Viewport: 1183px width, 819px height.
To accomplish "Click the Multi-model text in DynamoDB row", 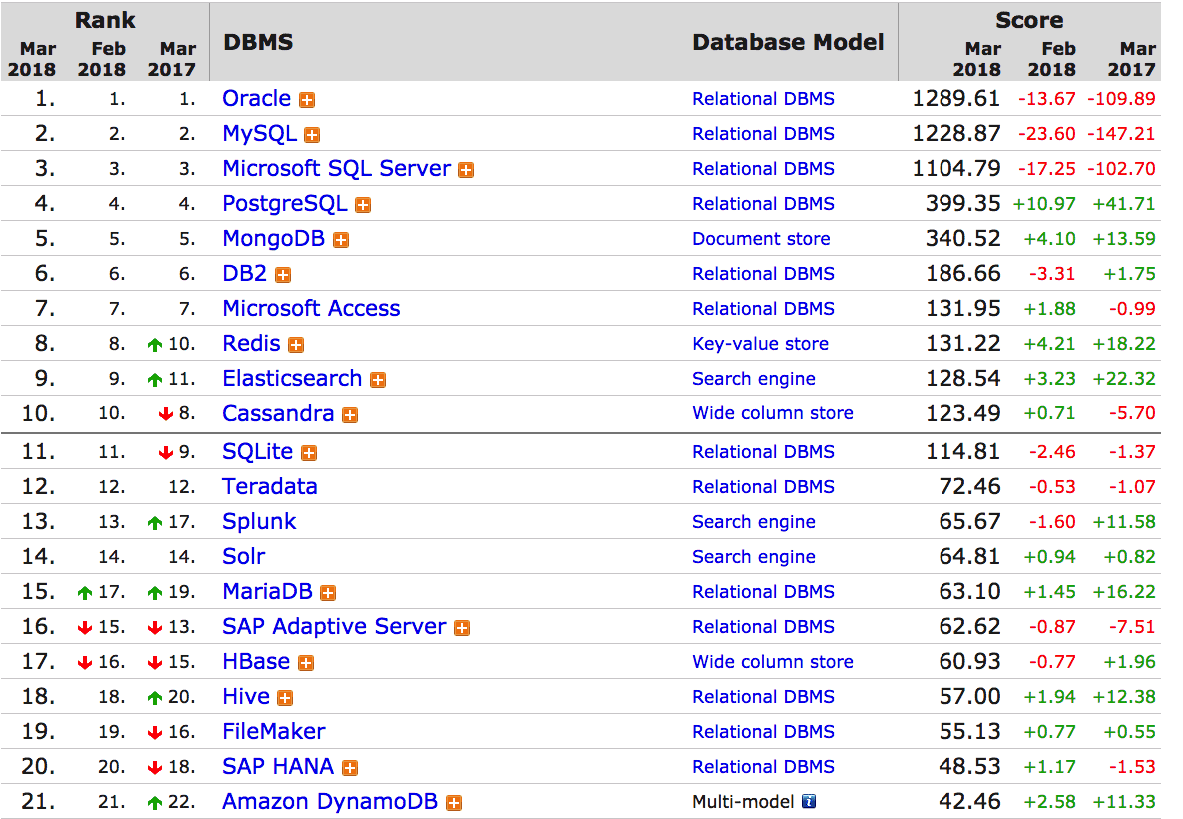I will [743, 802].
